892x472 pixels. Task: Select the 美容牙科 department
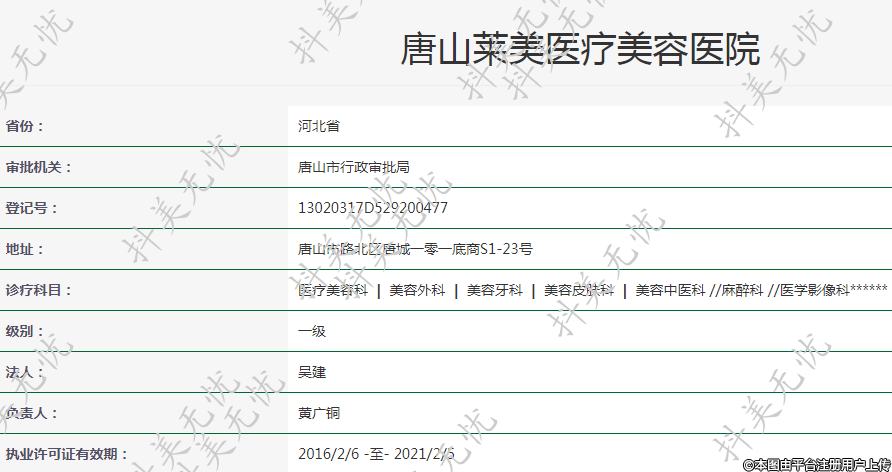[x=494, y=290]
